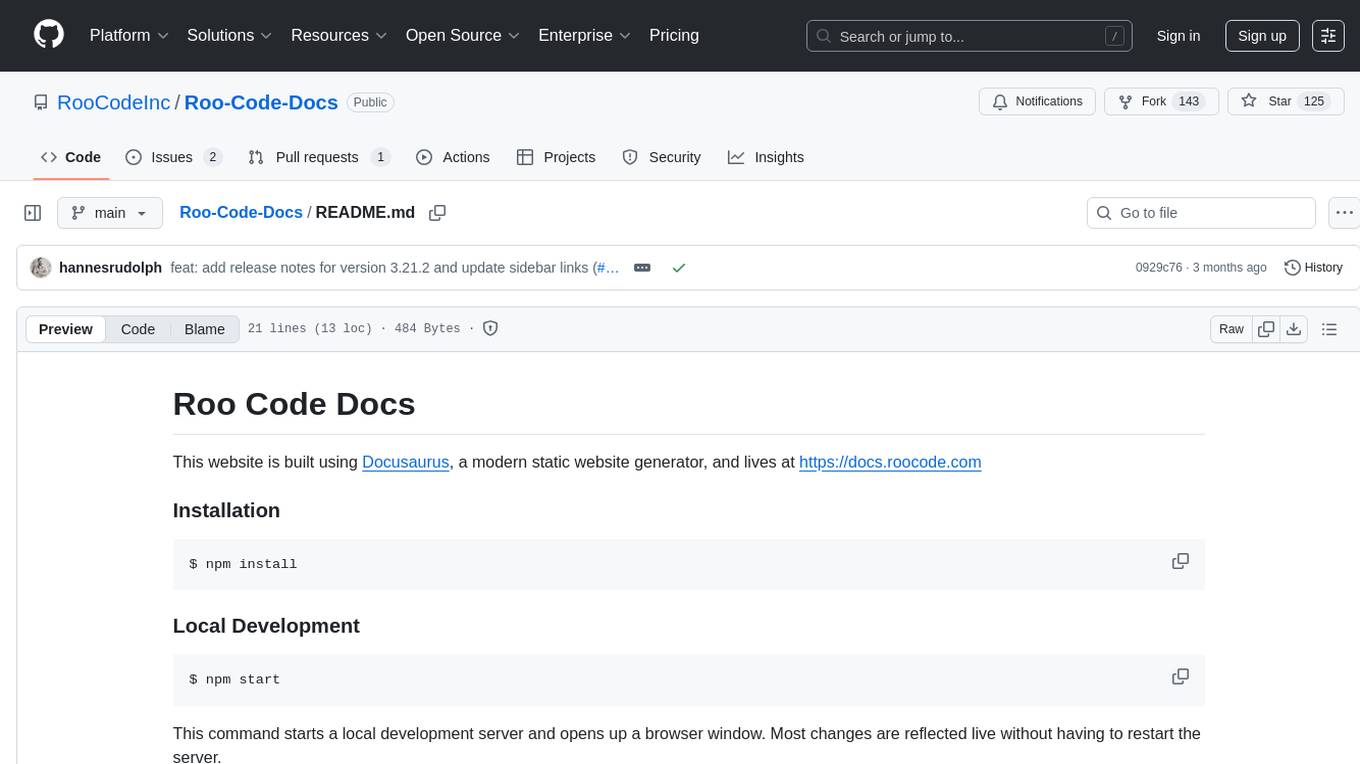Open hannesrudolph's avatar
The image size is (1360, 764).
(x=41, y=268)
